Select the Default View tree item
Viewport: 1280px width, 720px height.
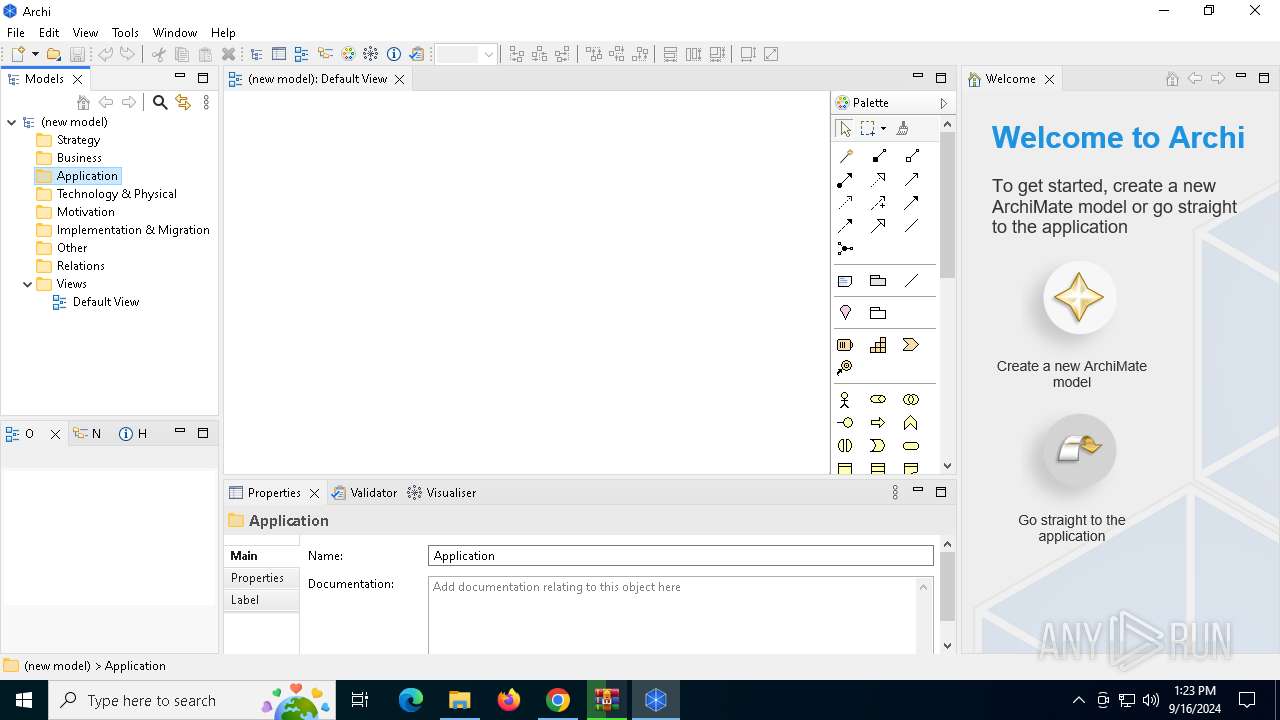pyautogui.click(x=106, y=302)
